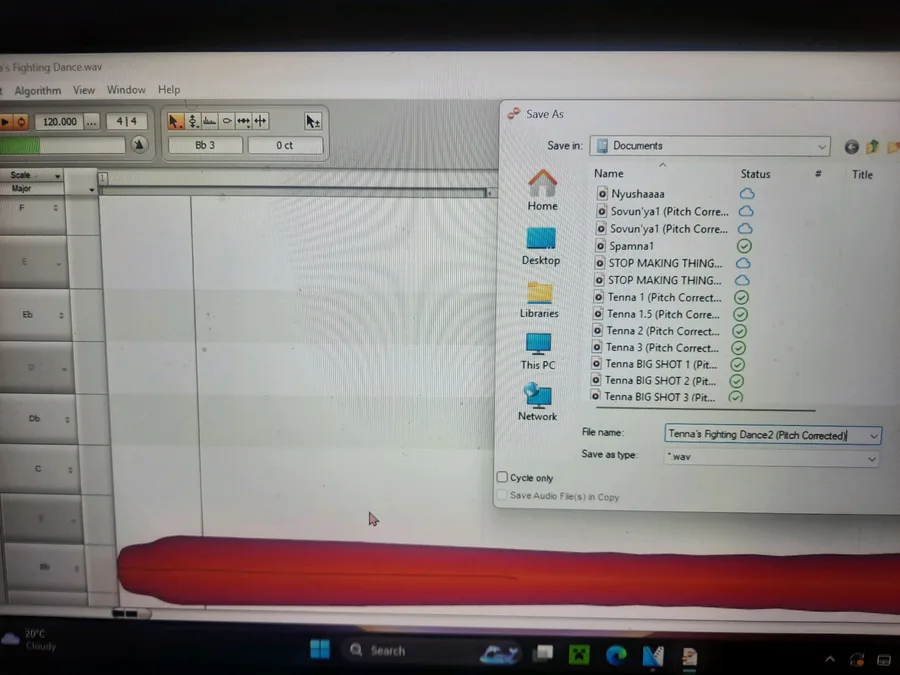Click the 120.000 tempo field
Screen dimensions: 900x675
click(x=59, y=122)
